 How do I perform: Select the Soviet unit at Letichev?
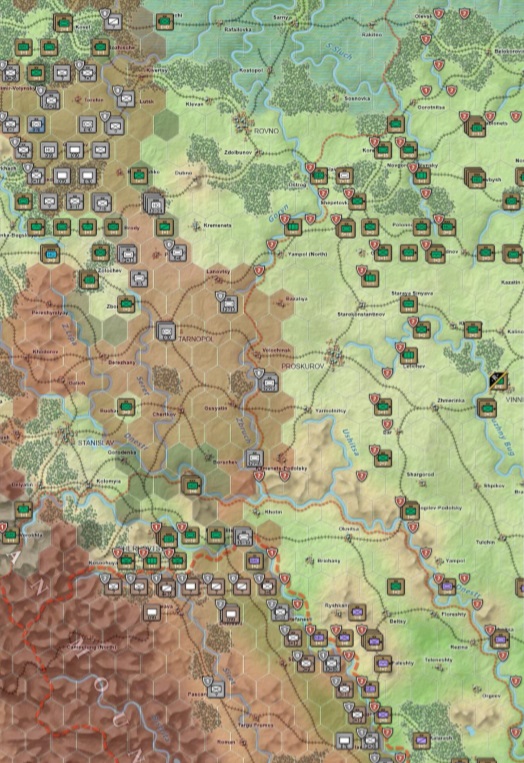[409, 355]
